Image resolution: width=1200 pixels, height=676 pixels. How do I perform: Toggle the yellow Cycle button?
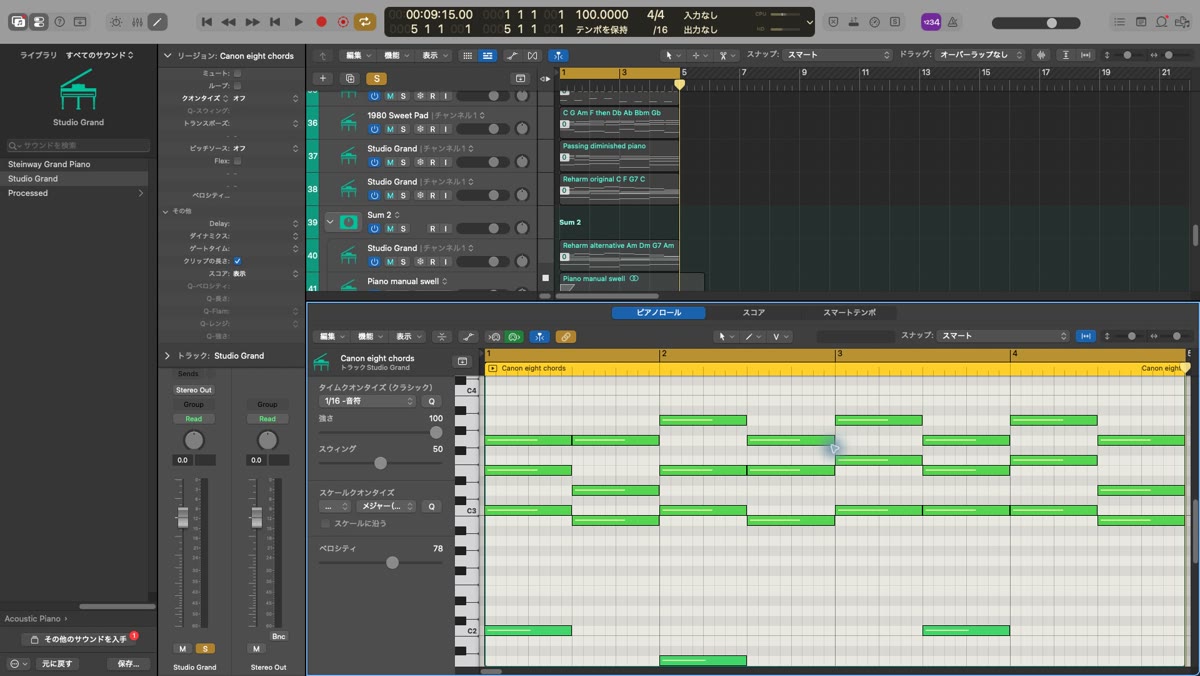coord(366,21)
